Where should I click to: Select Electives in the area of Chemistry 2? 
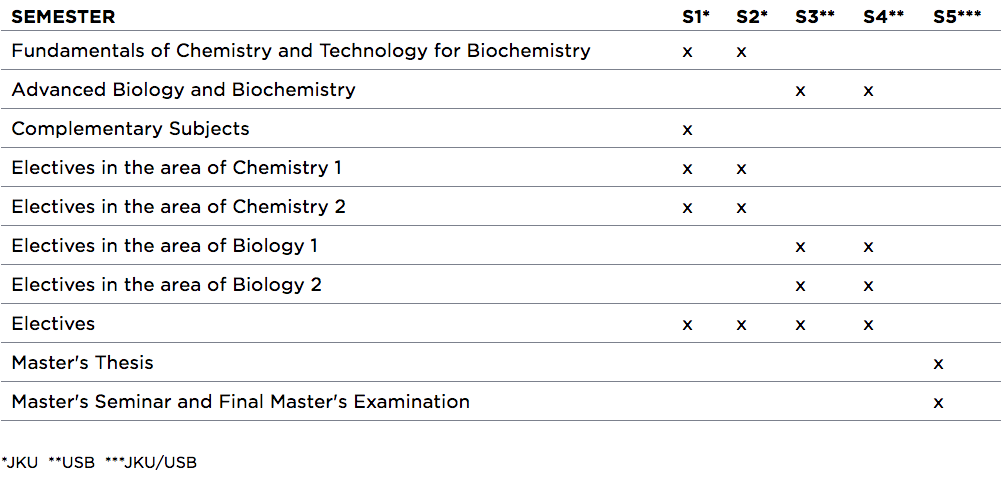pos(178,207)
